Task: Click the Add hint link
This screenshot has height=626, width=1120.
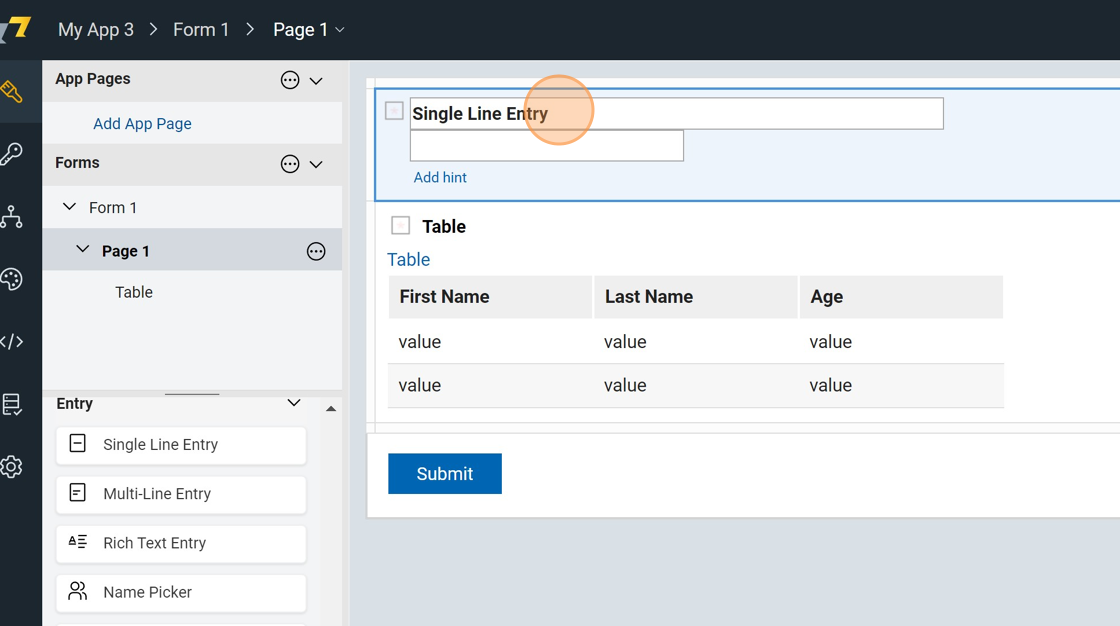Action: click(440, 177)
